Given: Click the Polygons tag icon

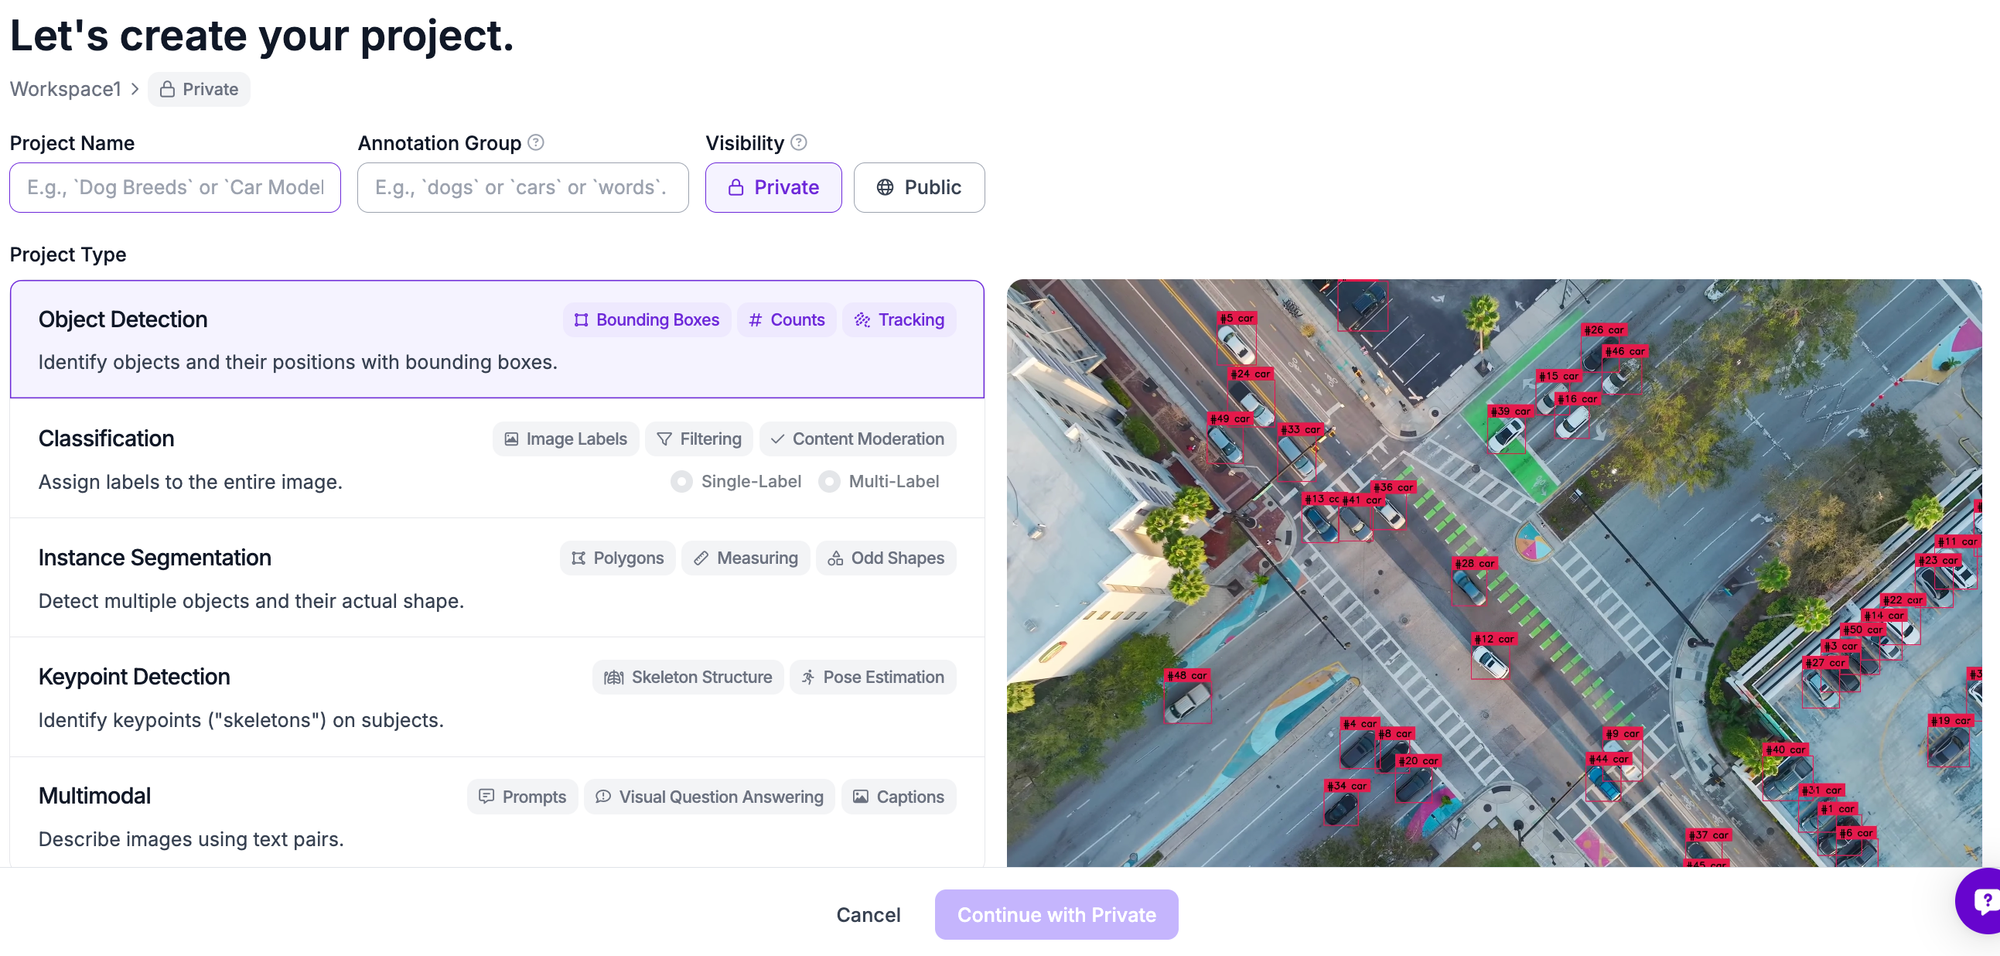Looking at the screenshot, I should click(x=578, y=558).
